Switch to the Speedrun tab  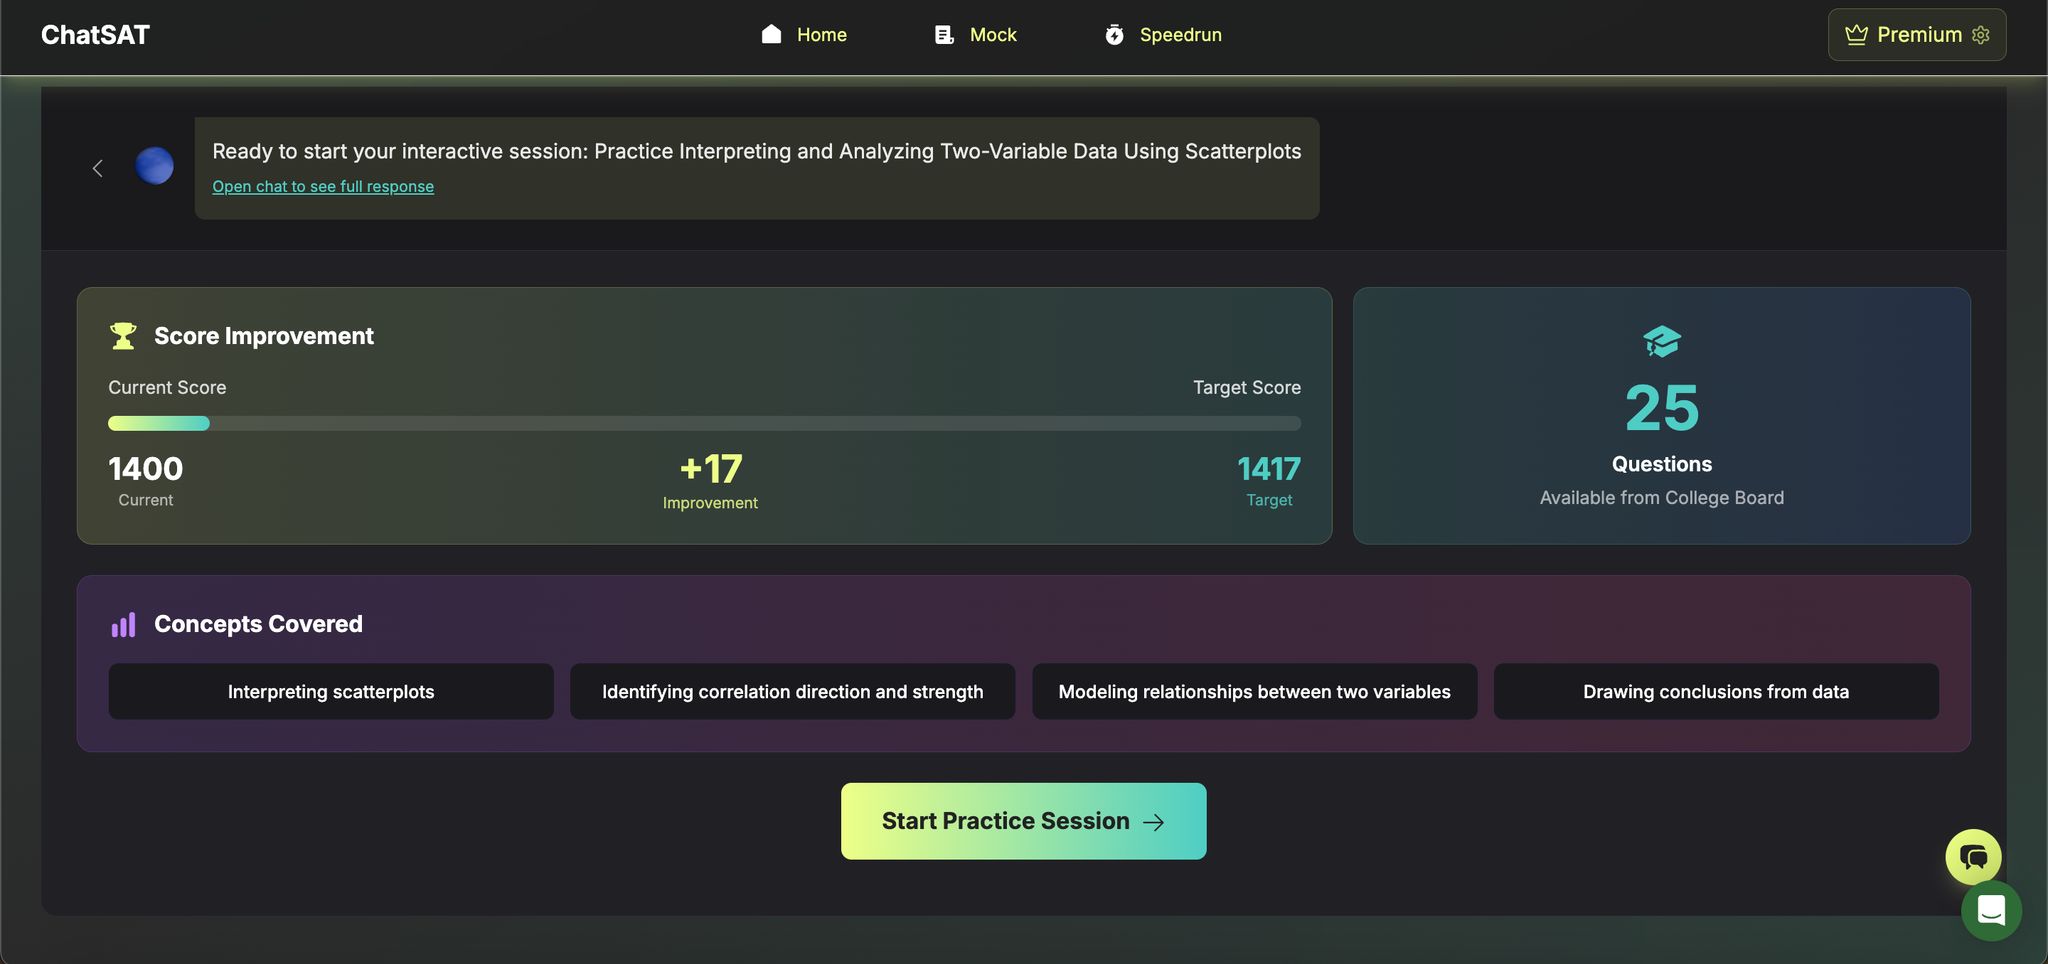pyautogui.click(x=1180, y=35)
